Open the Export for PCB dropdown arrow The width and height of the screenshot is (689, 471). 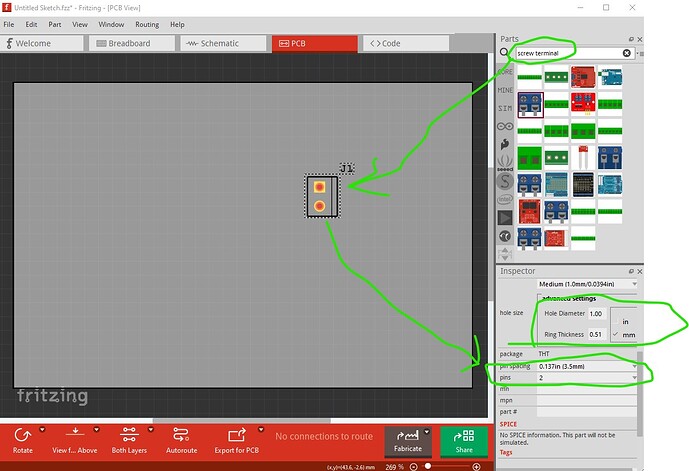tap(261, 429)
